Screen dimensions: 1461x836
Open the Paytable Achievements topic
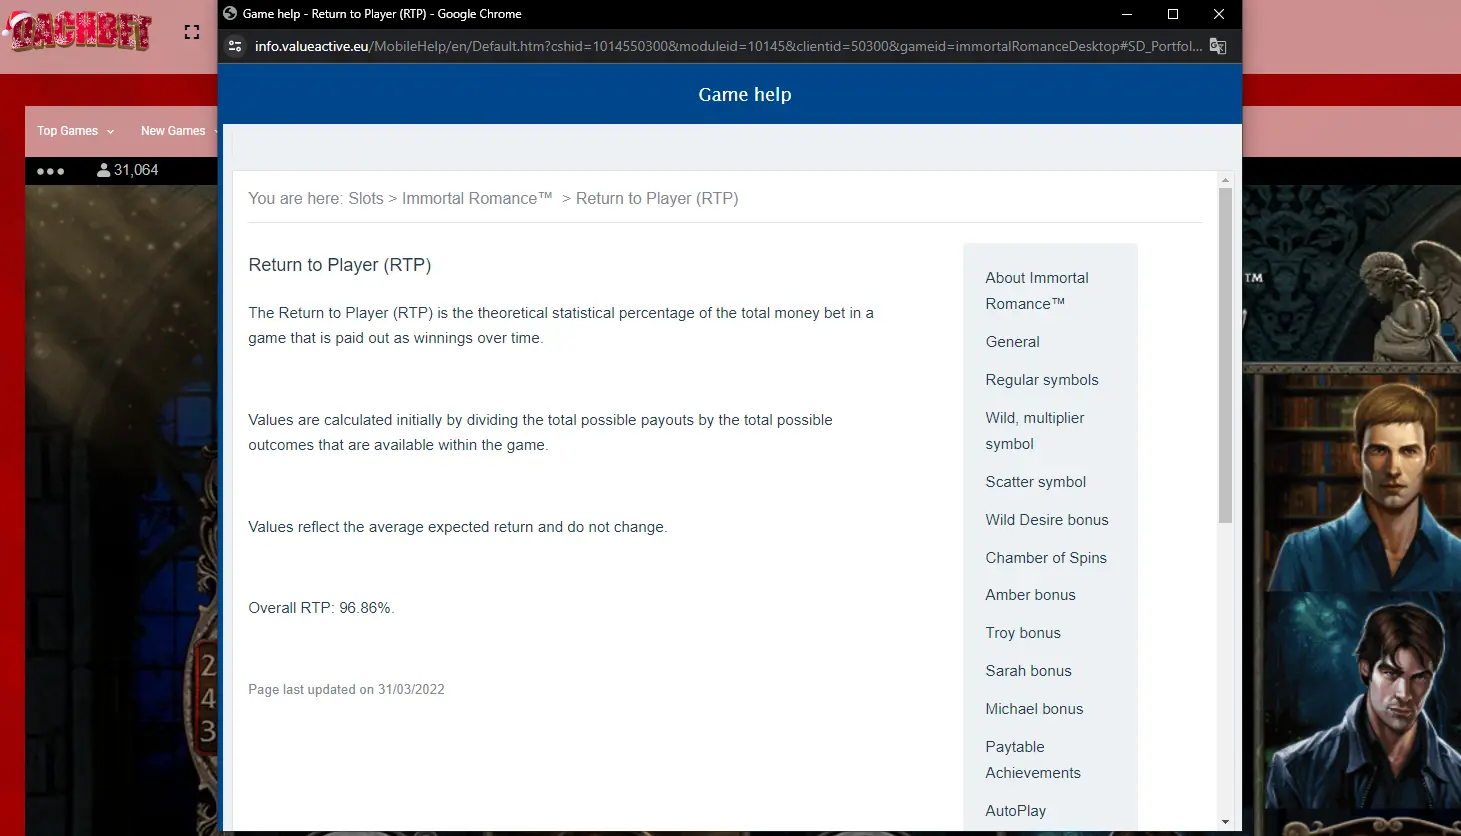point(1033,760)
